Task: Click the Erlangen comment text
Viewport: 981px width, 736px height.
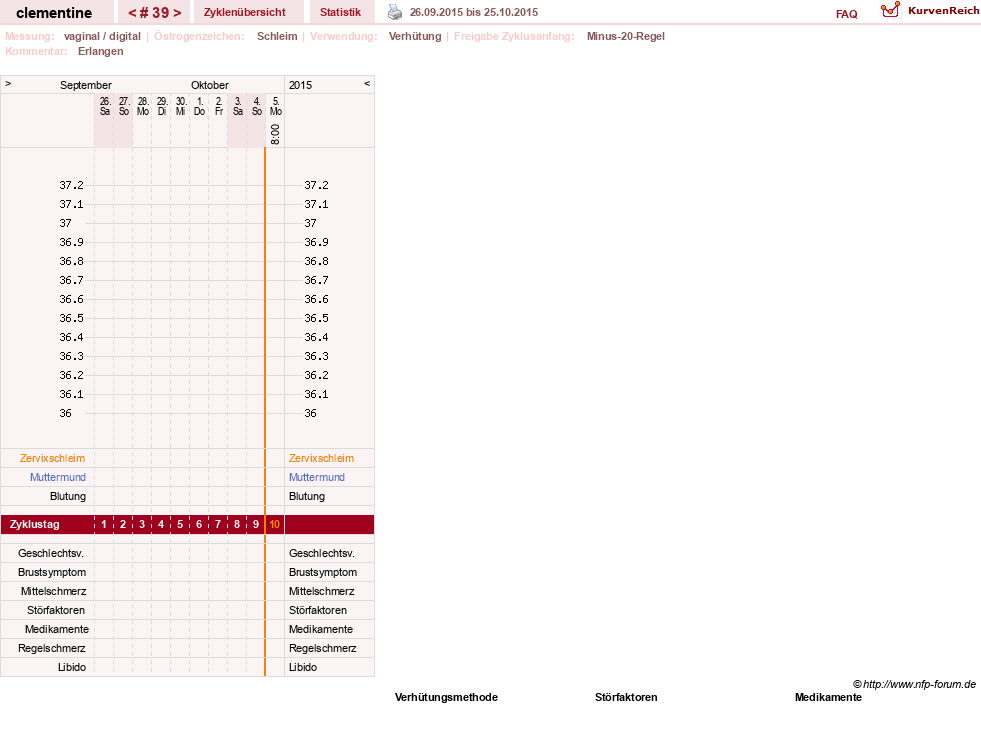Action: 101,51
